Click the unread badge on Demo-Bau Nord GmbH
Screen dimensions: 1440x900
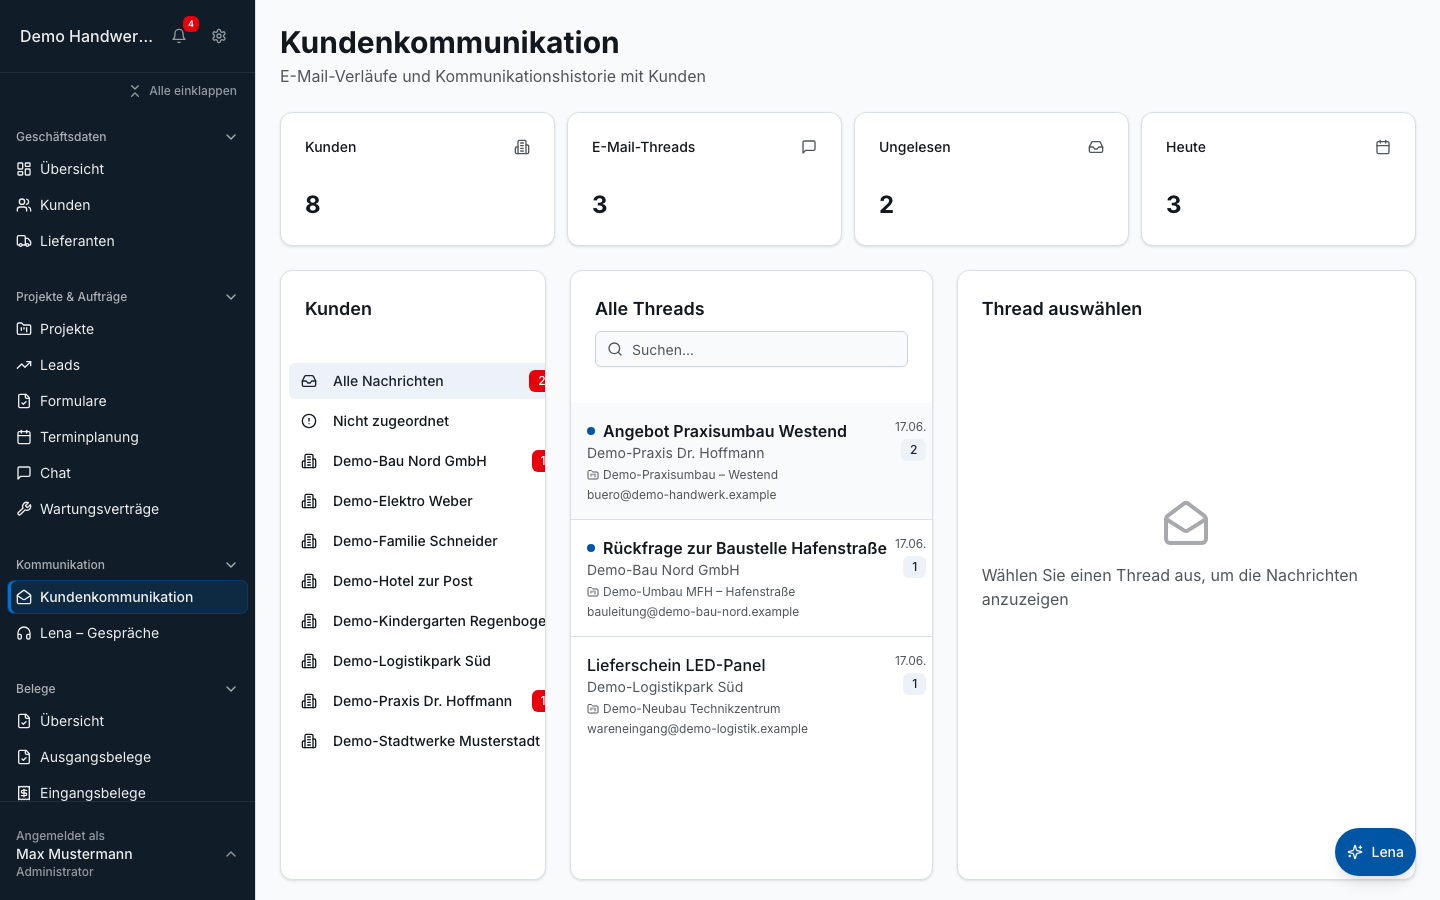click(x=539, y=461)
